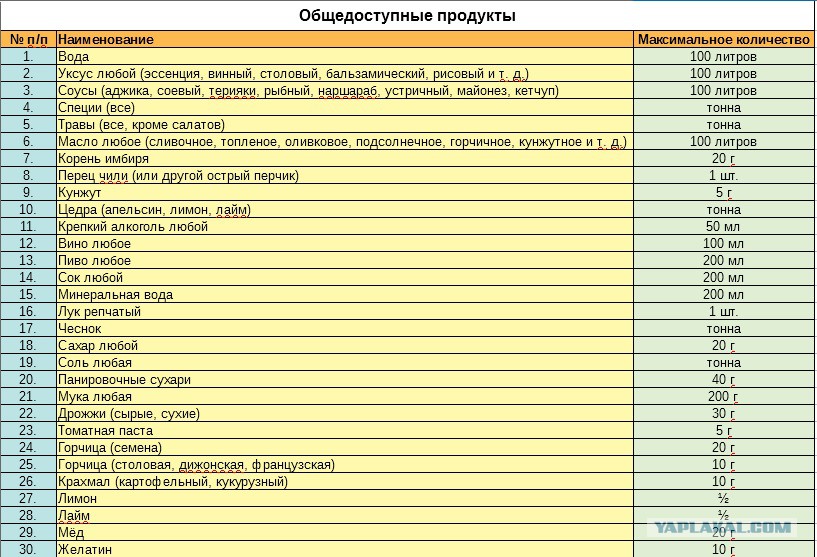Click the cell 'Мука любая'

tap(345, 397)
